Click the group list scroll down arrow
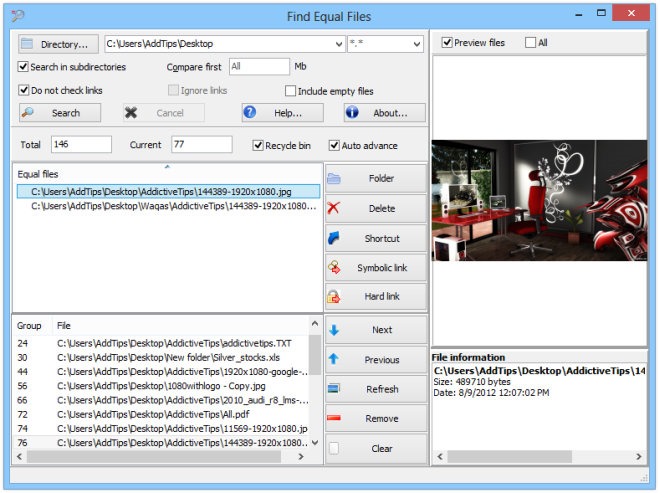Viewport: 660px width, 493px height. tap(315, 442)
